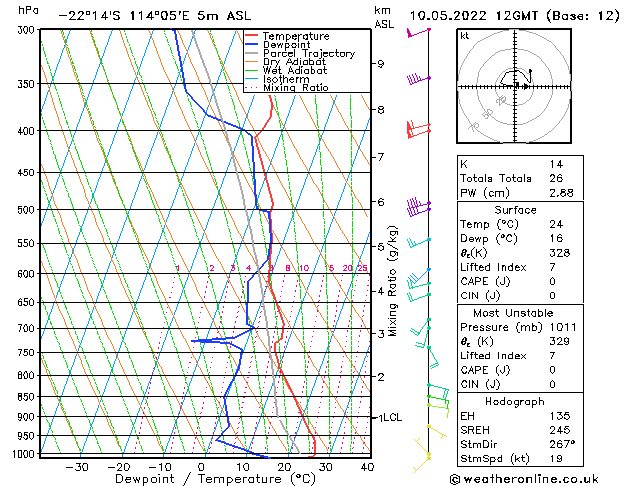
Task: Click the Pressure (mb) value 1011
Action: tap(563, 327)
